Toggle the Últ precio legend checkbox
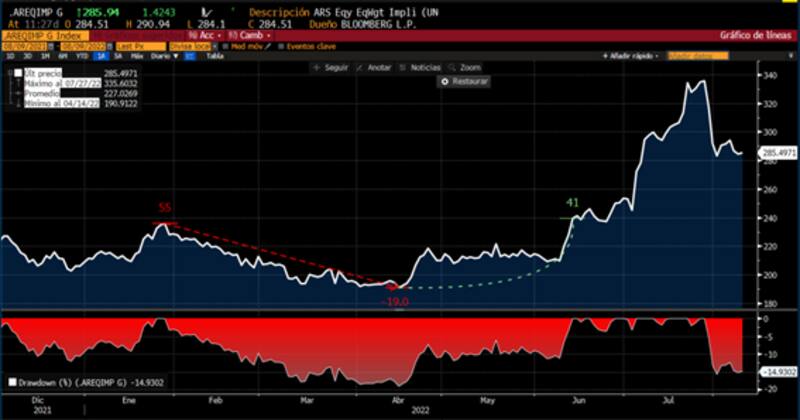 point(18,74)
